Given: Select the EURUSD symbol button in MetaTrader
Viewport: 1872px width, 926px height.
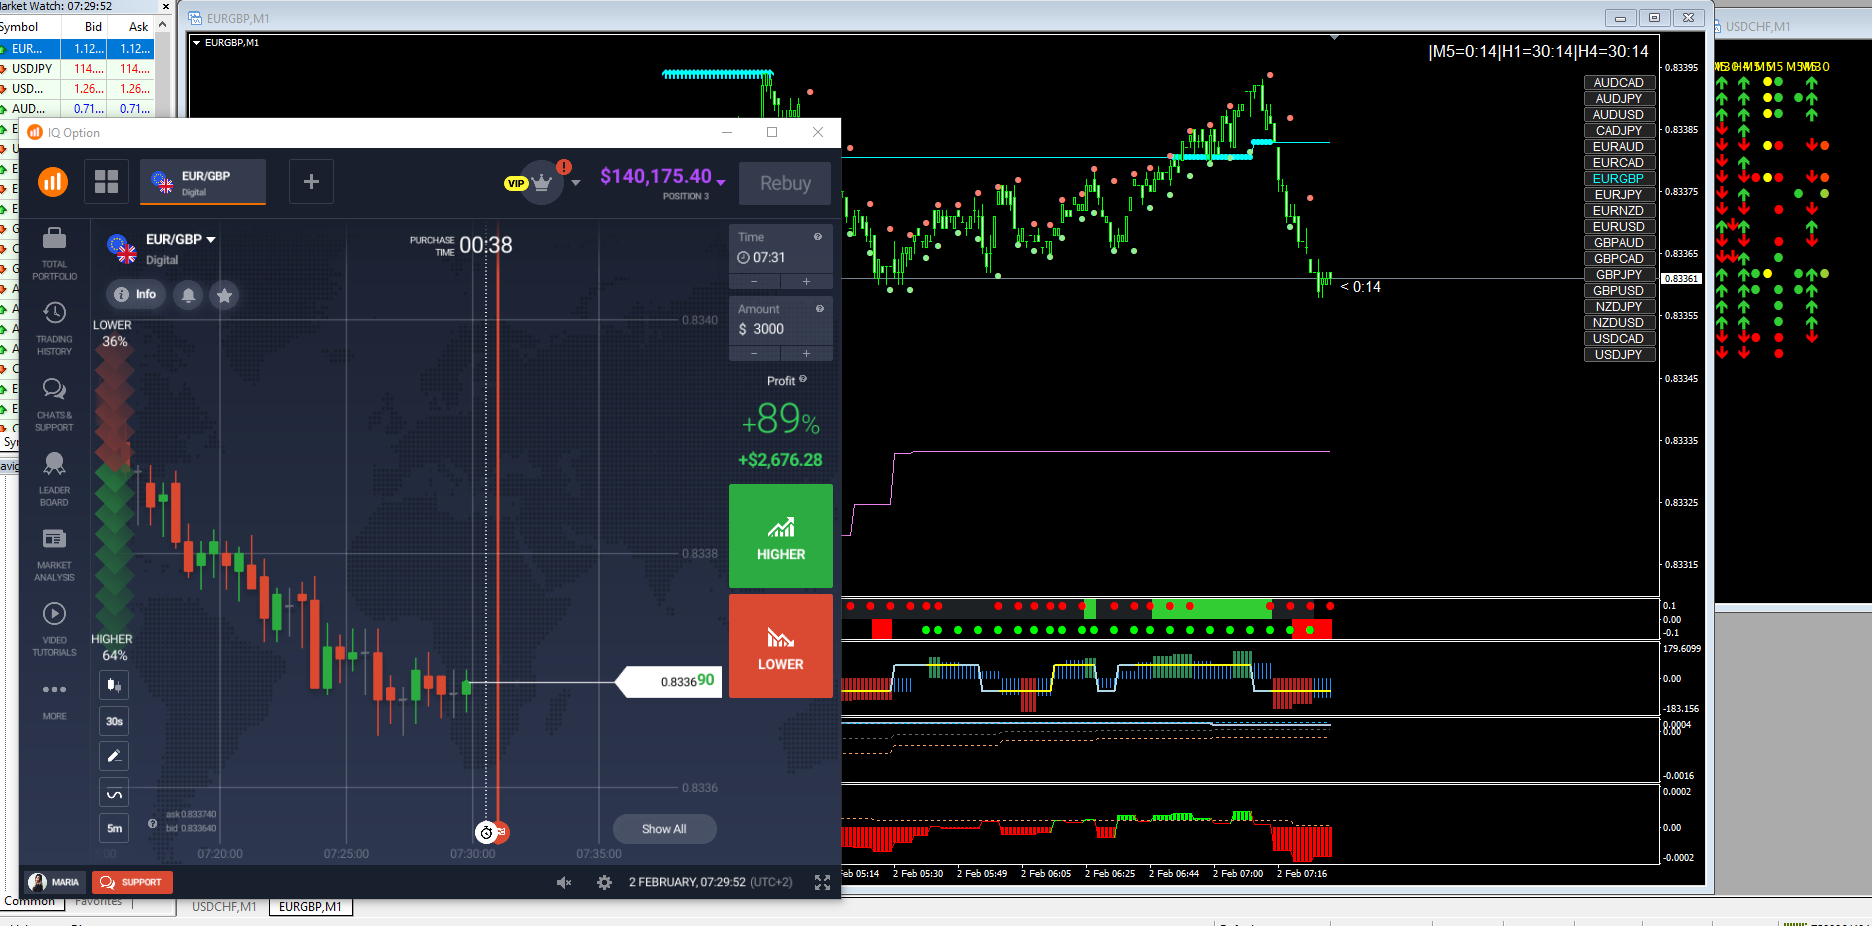Looking at the screenshot, I should pyautogui.click(x=1619, y=227).
